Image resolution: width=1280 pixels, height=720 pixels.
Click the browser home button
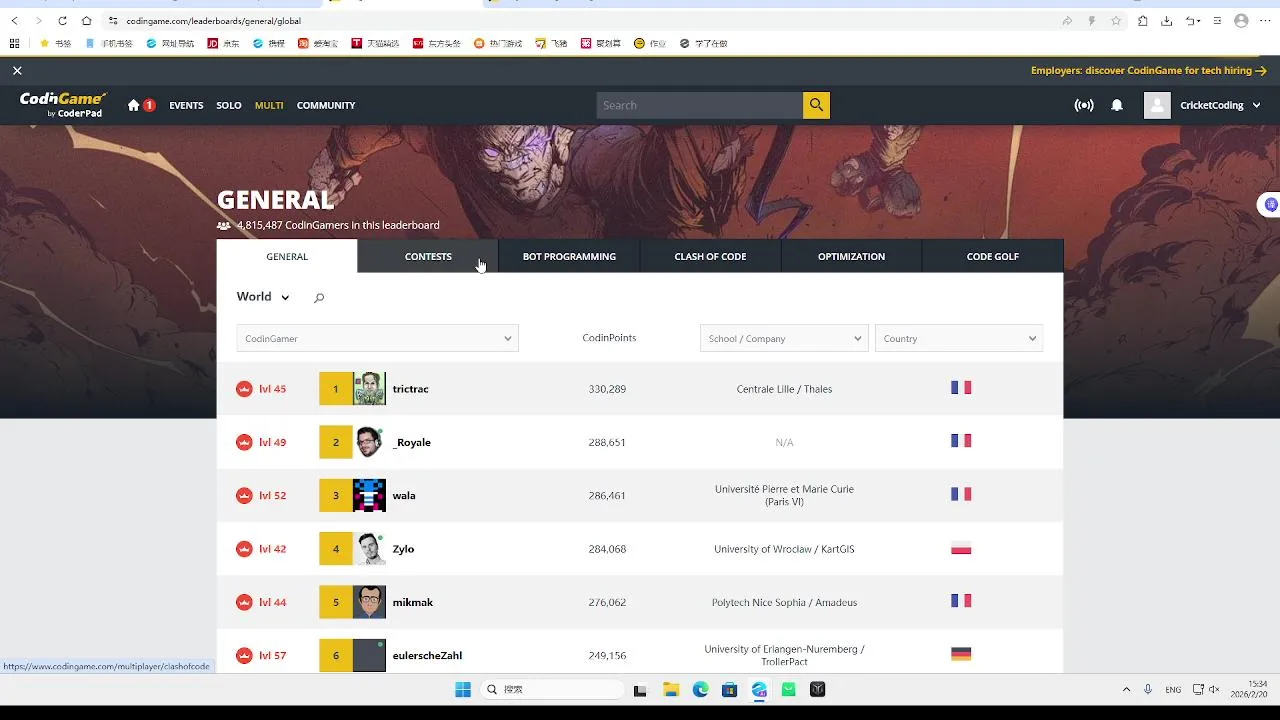pyautogui.click(x=87, y=20)
